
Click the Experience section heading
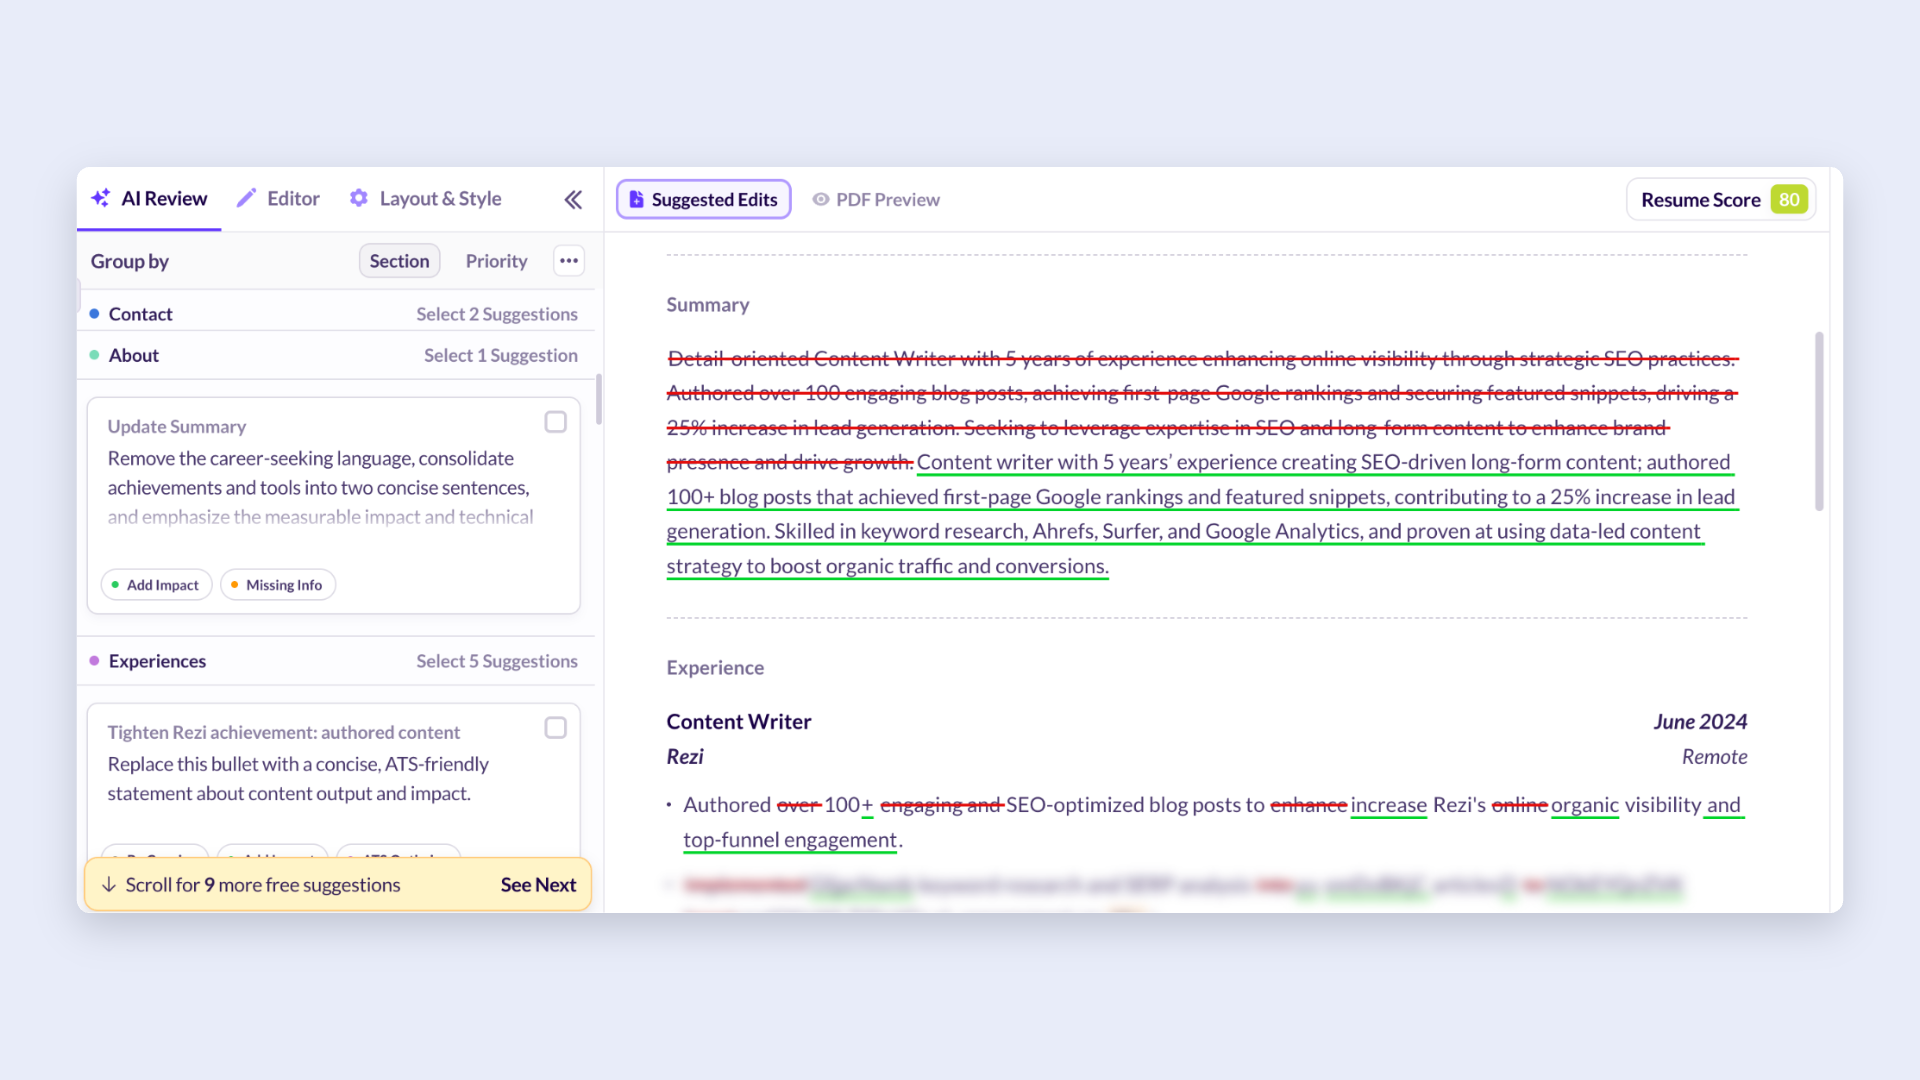pyautogui.click(x=715, y=668)
